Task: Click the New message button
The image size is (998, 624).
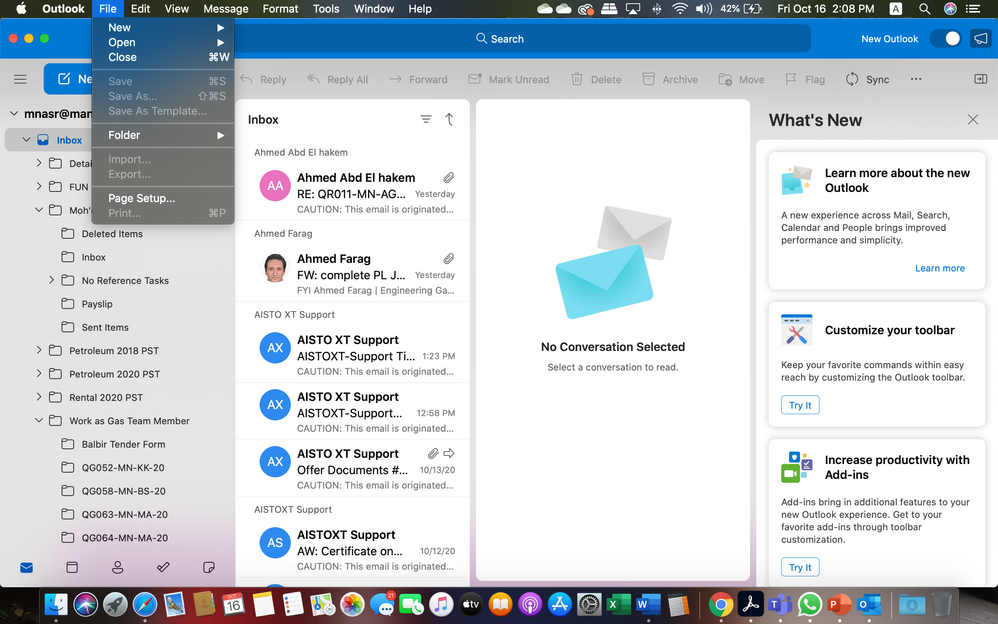Action: pyautogui.click(x=69, y=79)
